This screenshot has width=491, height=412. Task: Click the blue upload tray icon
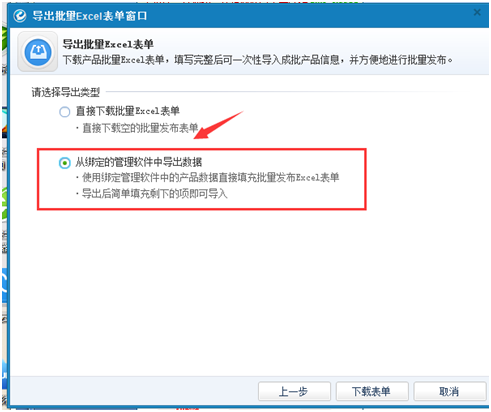tap(38, 52)
